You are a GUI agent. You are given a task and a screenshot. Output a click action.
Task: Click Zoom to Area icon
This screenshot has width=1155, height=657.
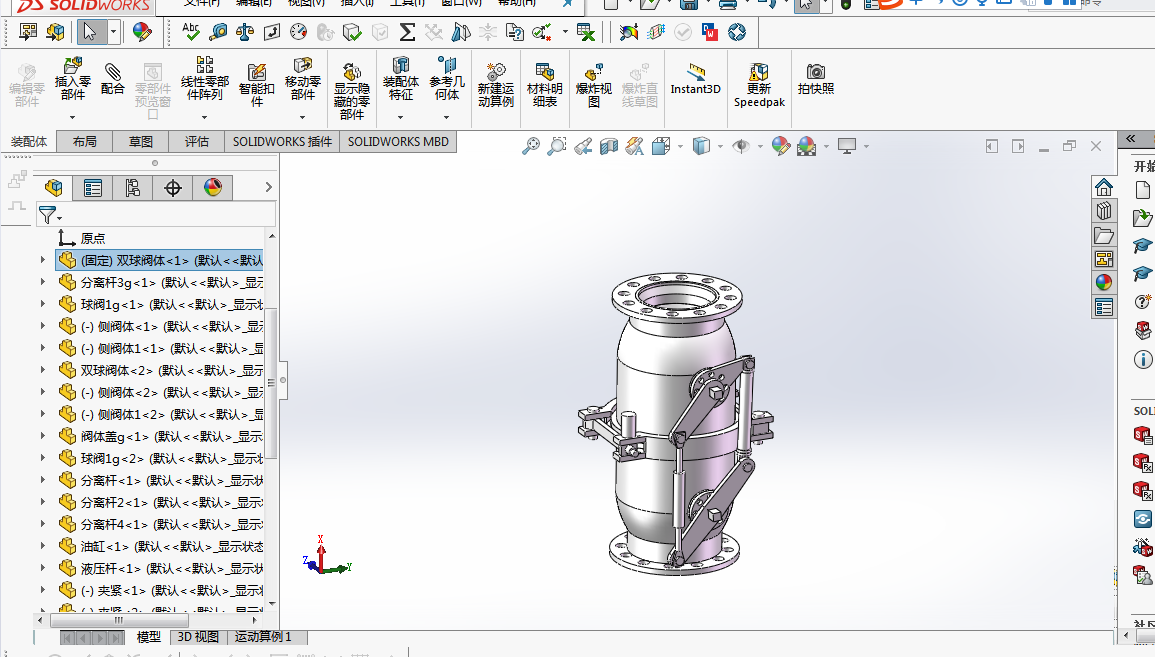[557, 146]
